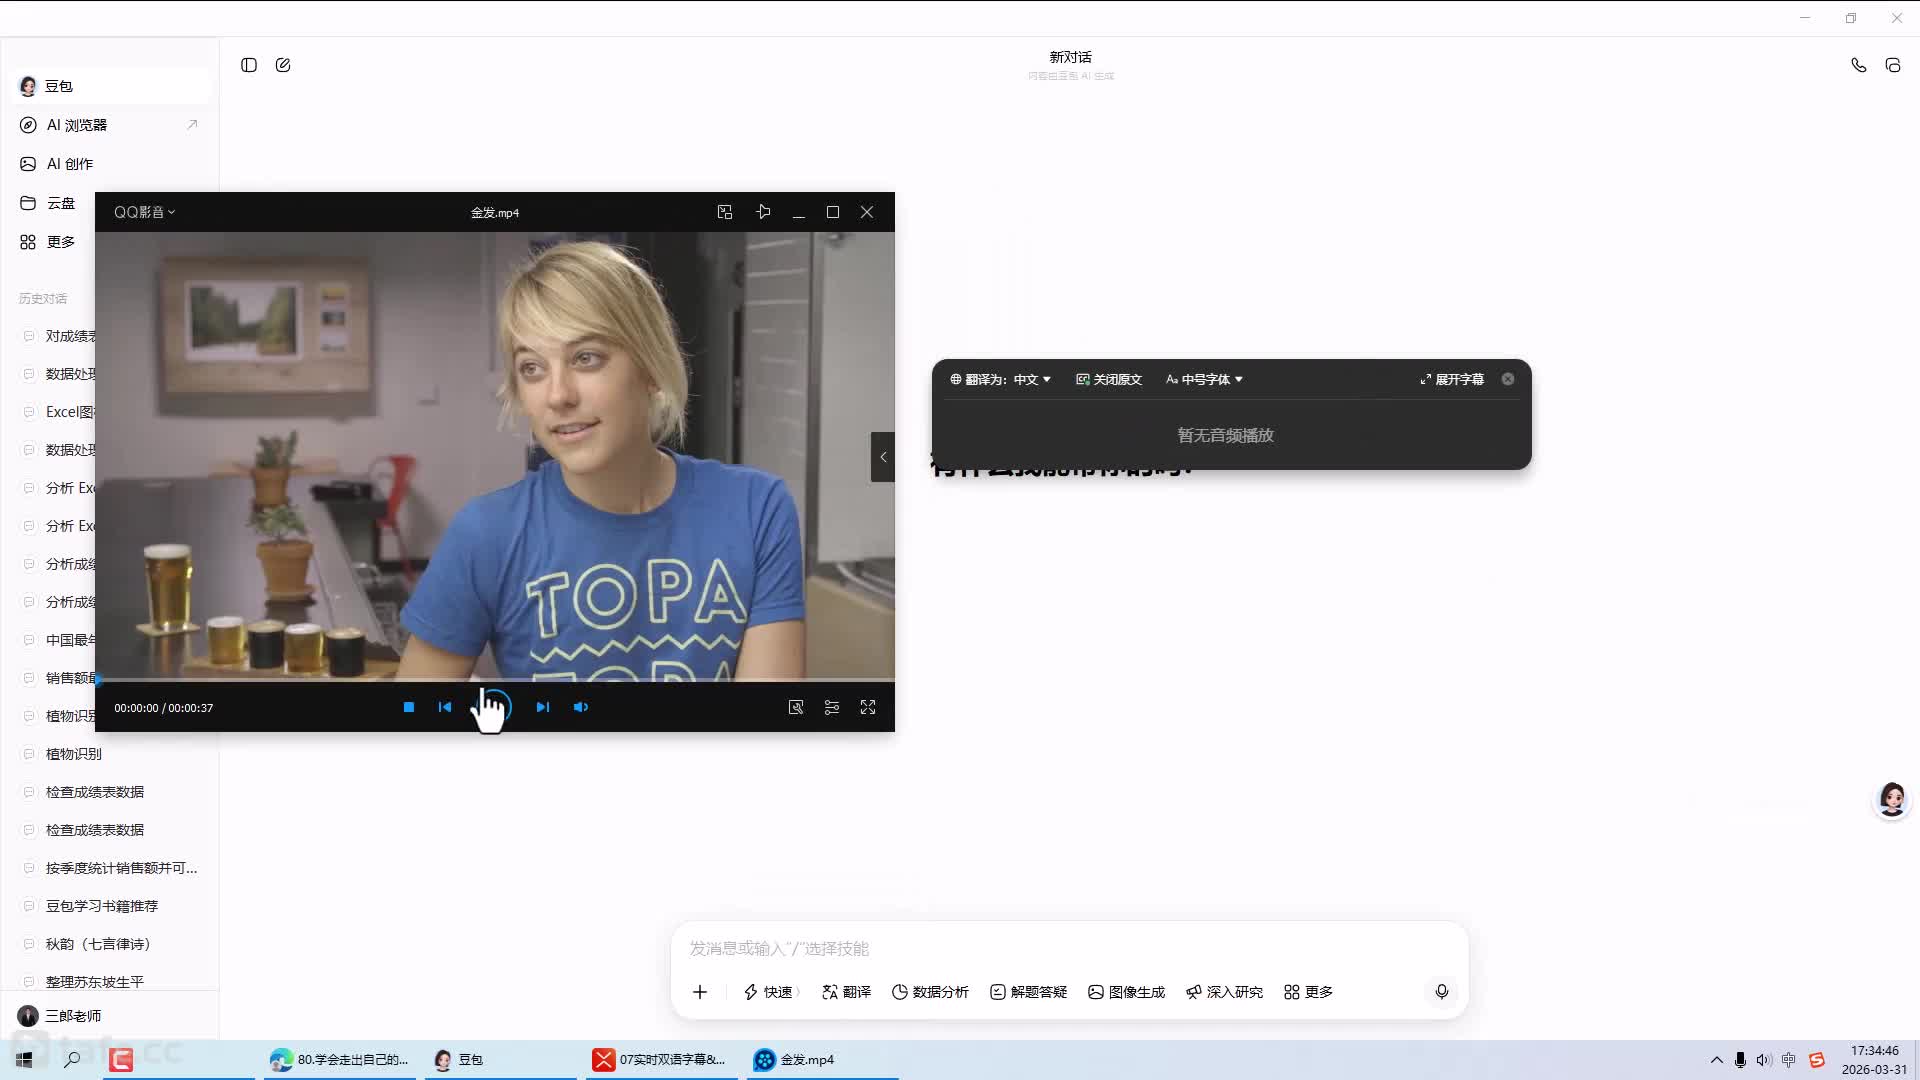Select the 植物识别 history conversation
Screen dimensions: 1920x1080
coord(74,754)
